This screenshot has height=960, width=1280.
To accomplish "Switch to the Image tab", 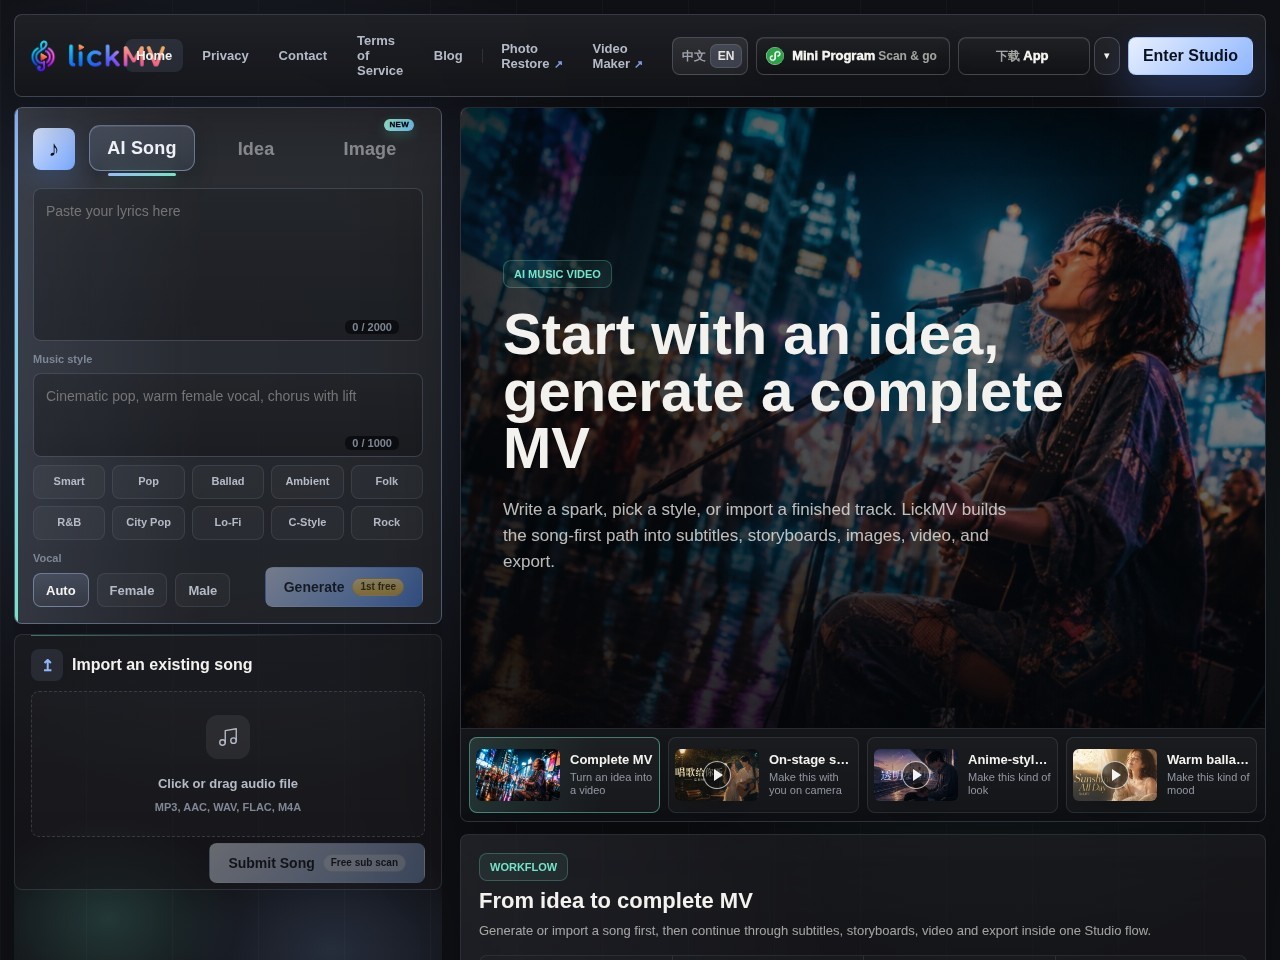I will tap(370, 149).
